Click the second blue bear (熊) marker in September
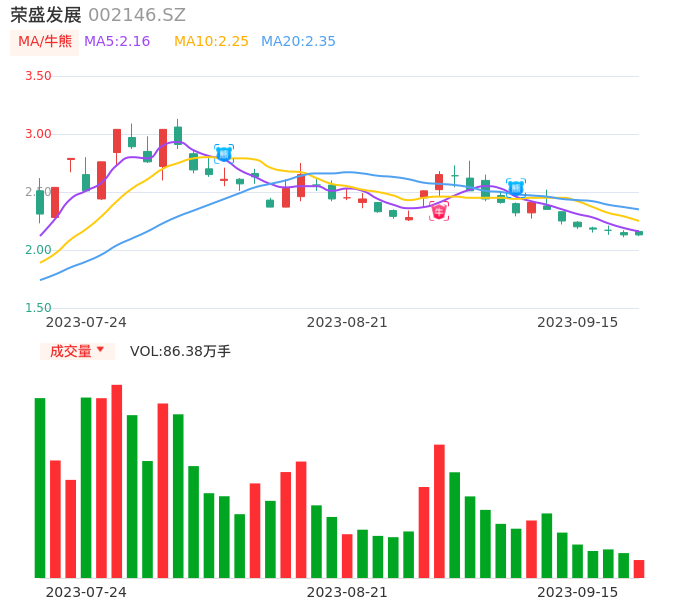Viewport: 686px width, 606px height. point(516,188)
